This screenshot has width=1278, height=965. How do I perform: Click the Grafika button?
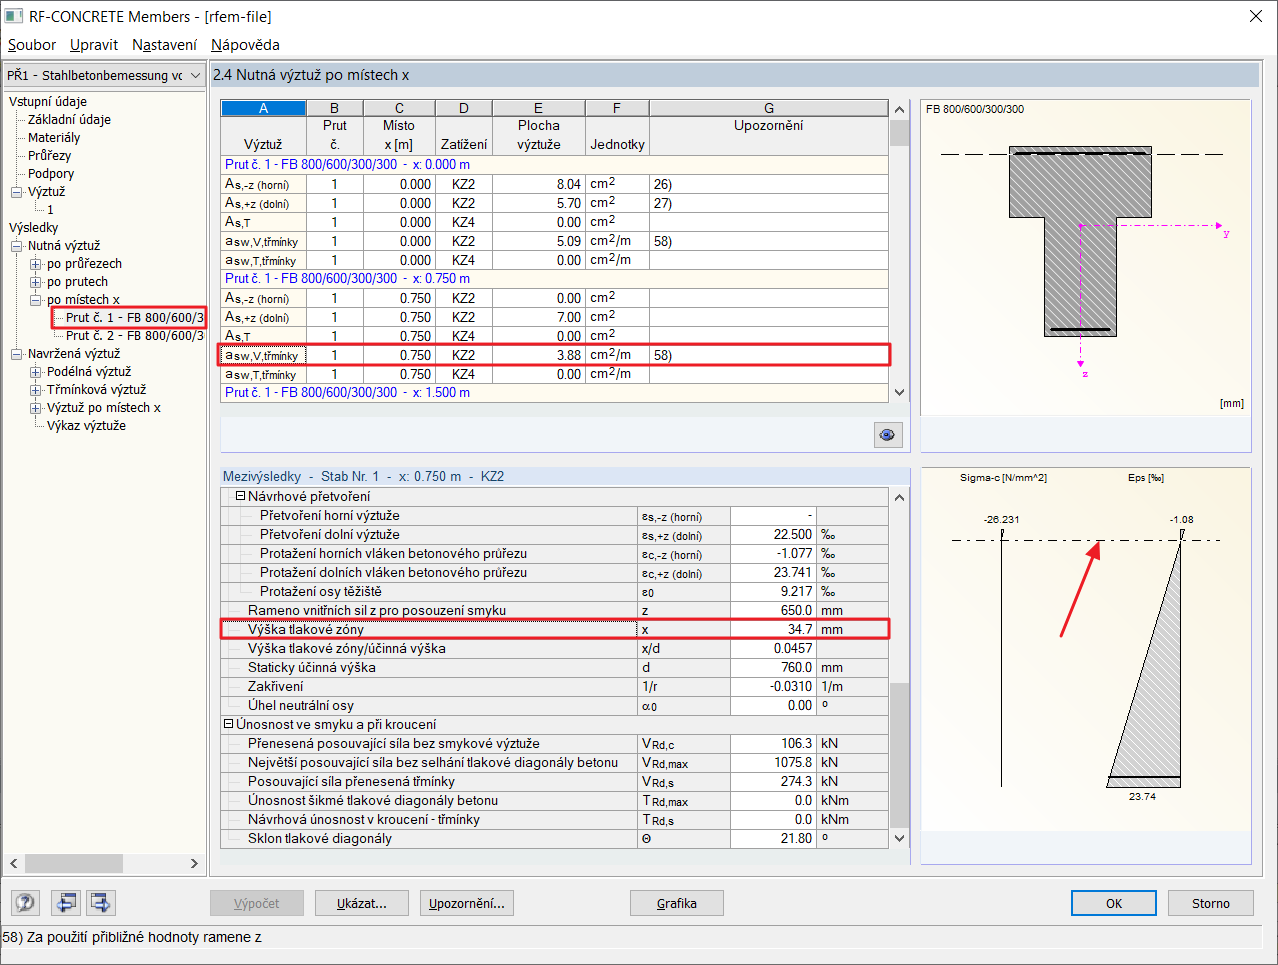[x=676, y=903]
